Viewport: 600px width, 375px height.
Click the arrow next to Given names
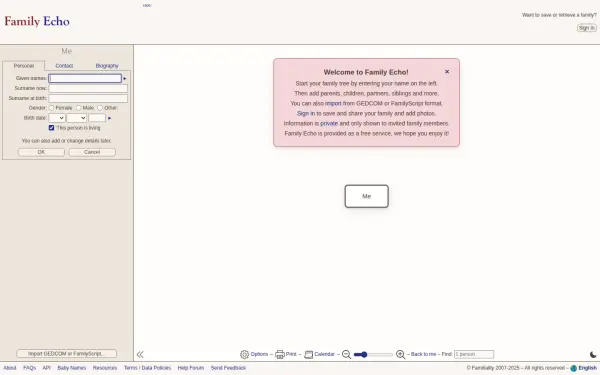pyautogui.click(x=125, y=78)
